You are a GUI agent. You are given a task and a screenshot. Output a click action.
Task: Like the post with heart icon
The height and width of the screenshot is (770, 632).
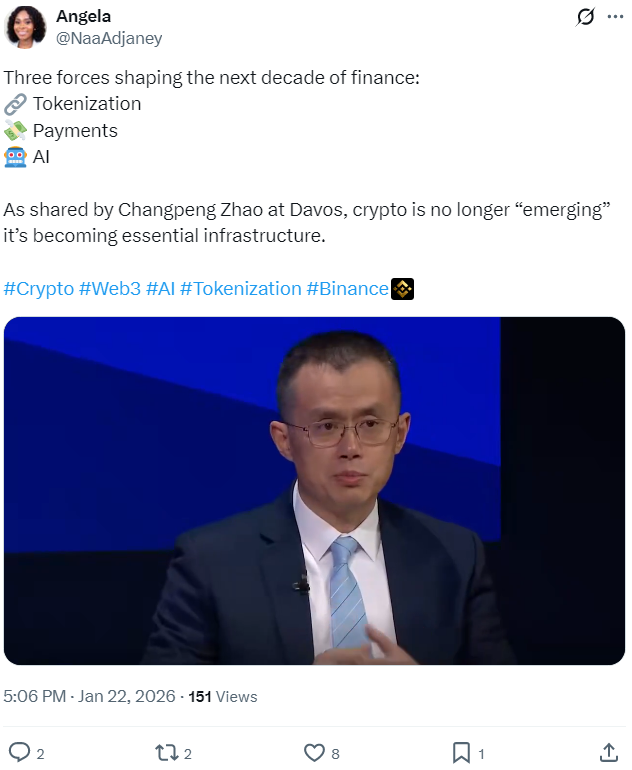click(314, 752)
